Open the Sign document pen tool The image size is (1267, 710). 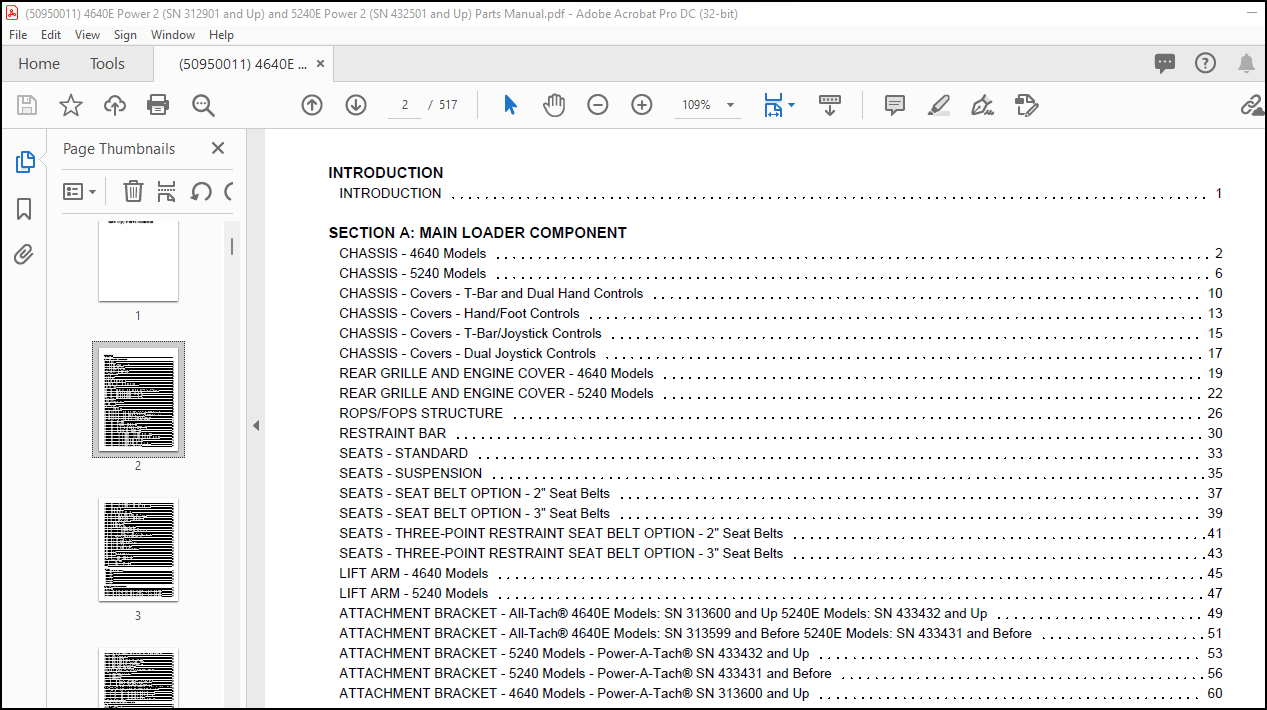(x=982, y=105)
